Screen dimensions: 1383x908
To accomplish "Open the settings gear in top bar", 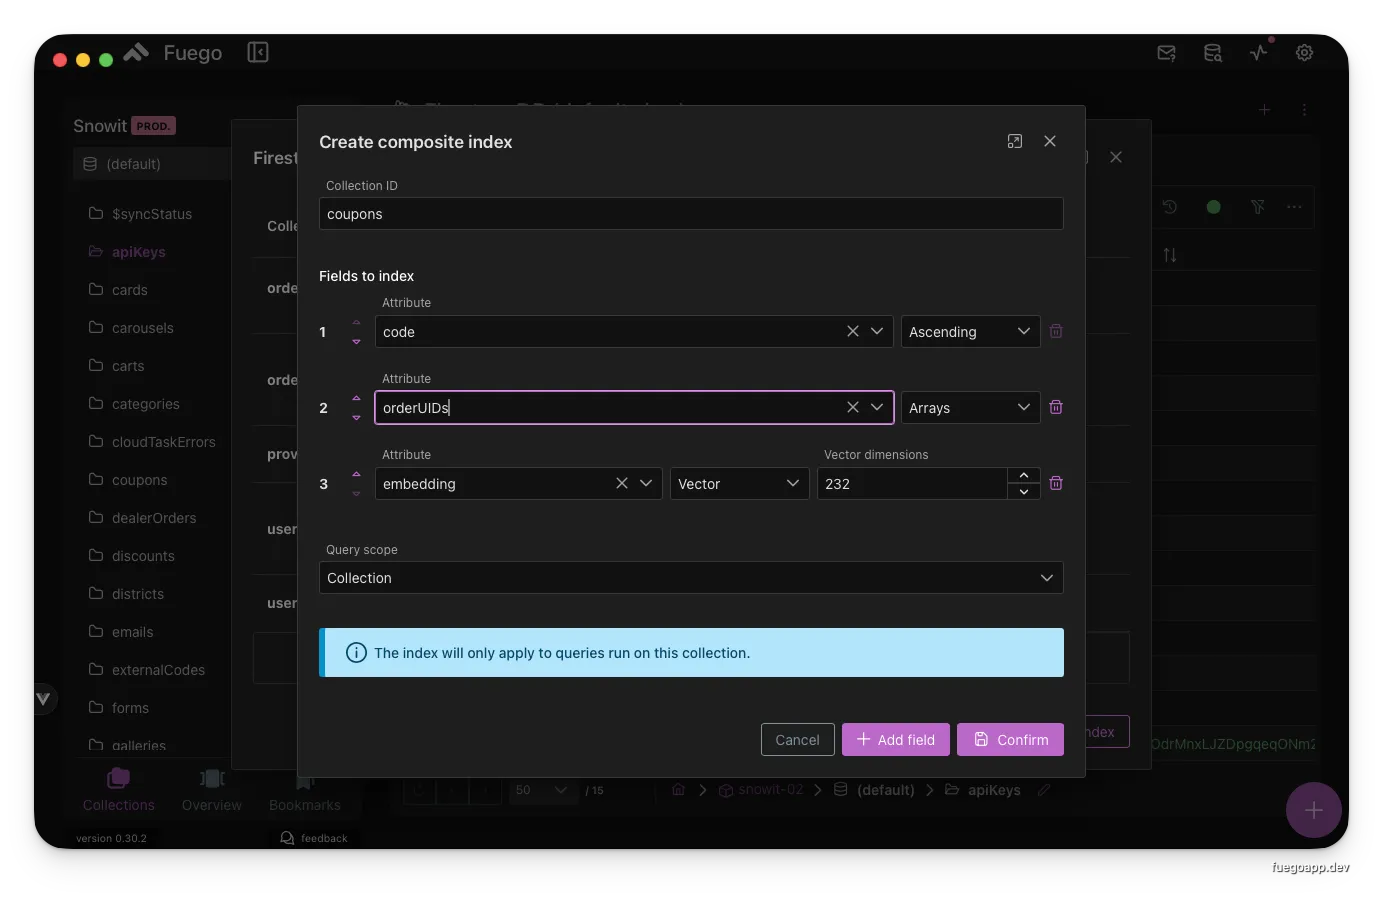I will tap(1304, 53).
